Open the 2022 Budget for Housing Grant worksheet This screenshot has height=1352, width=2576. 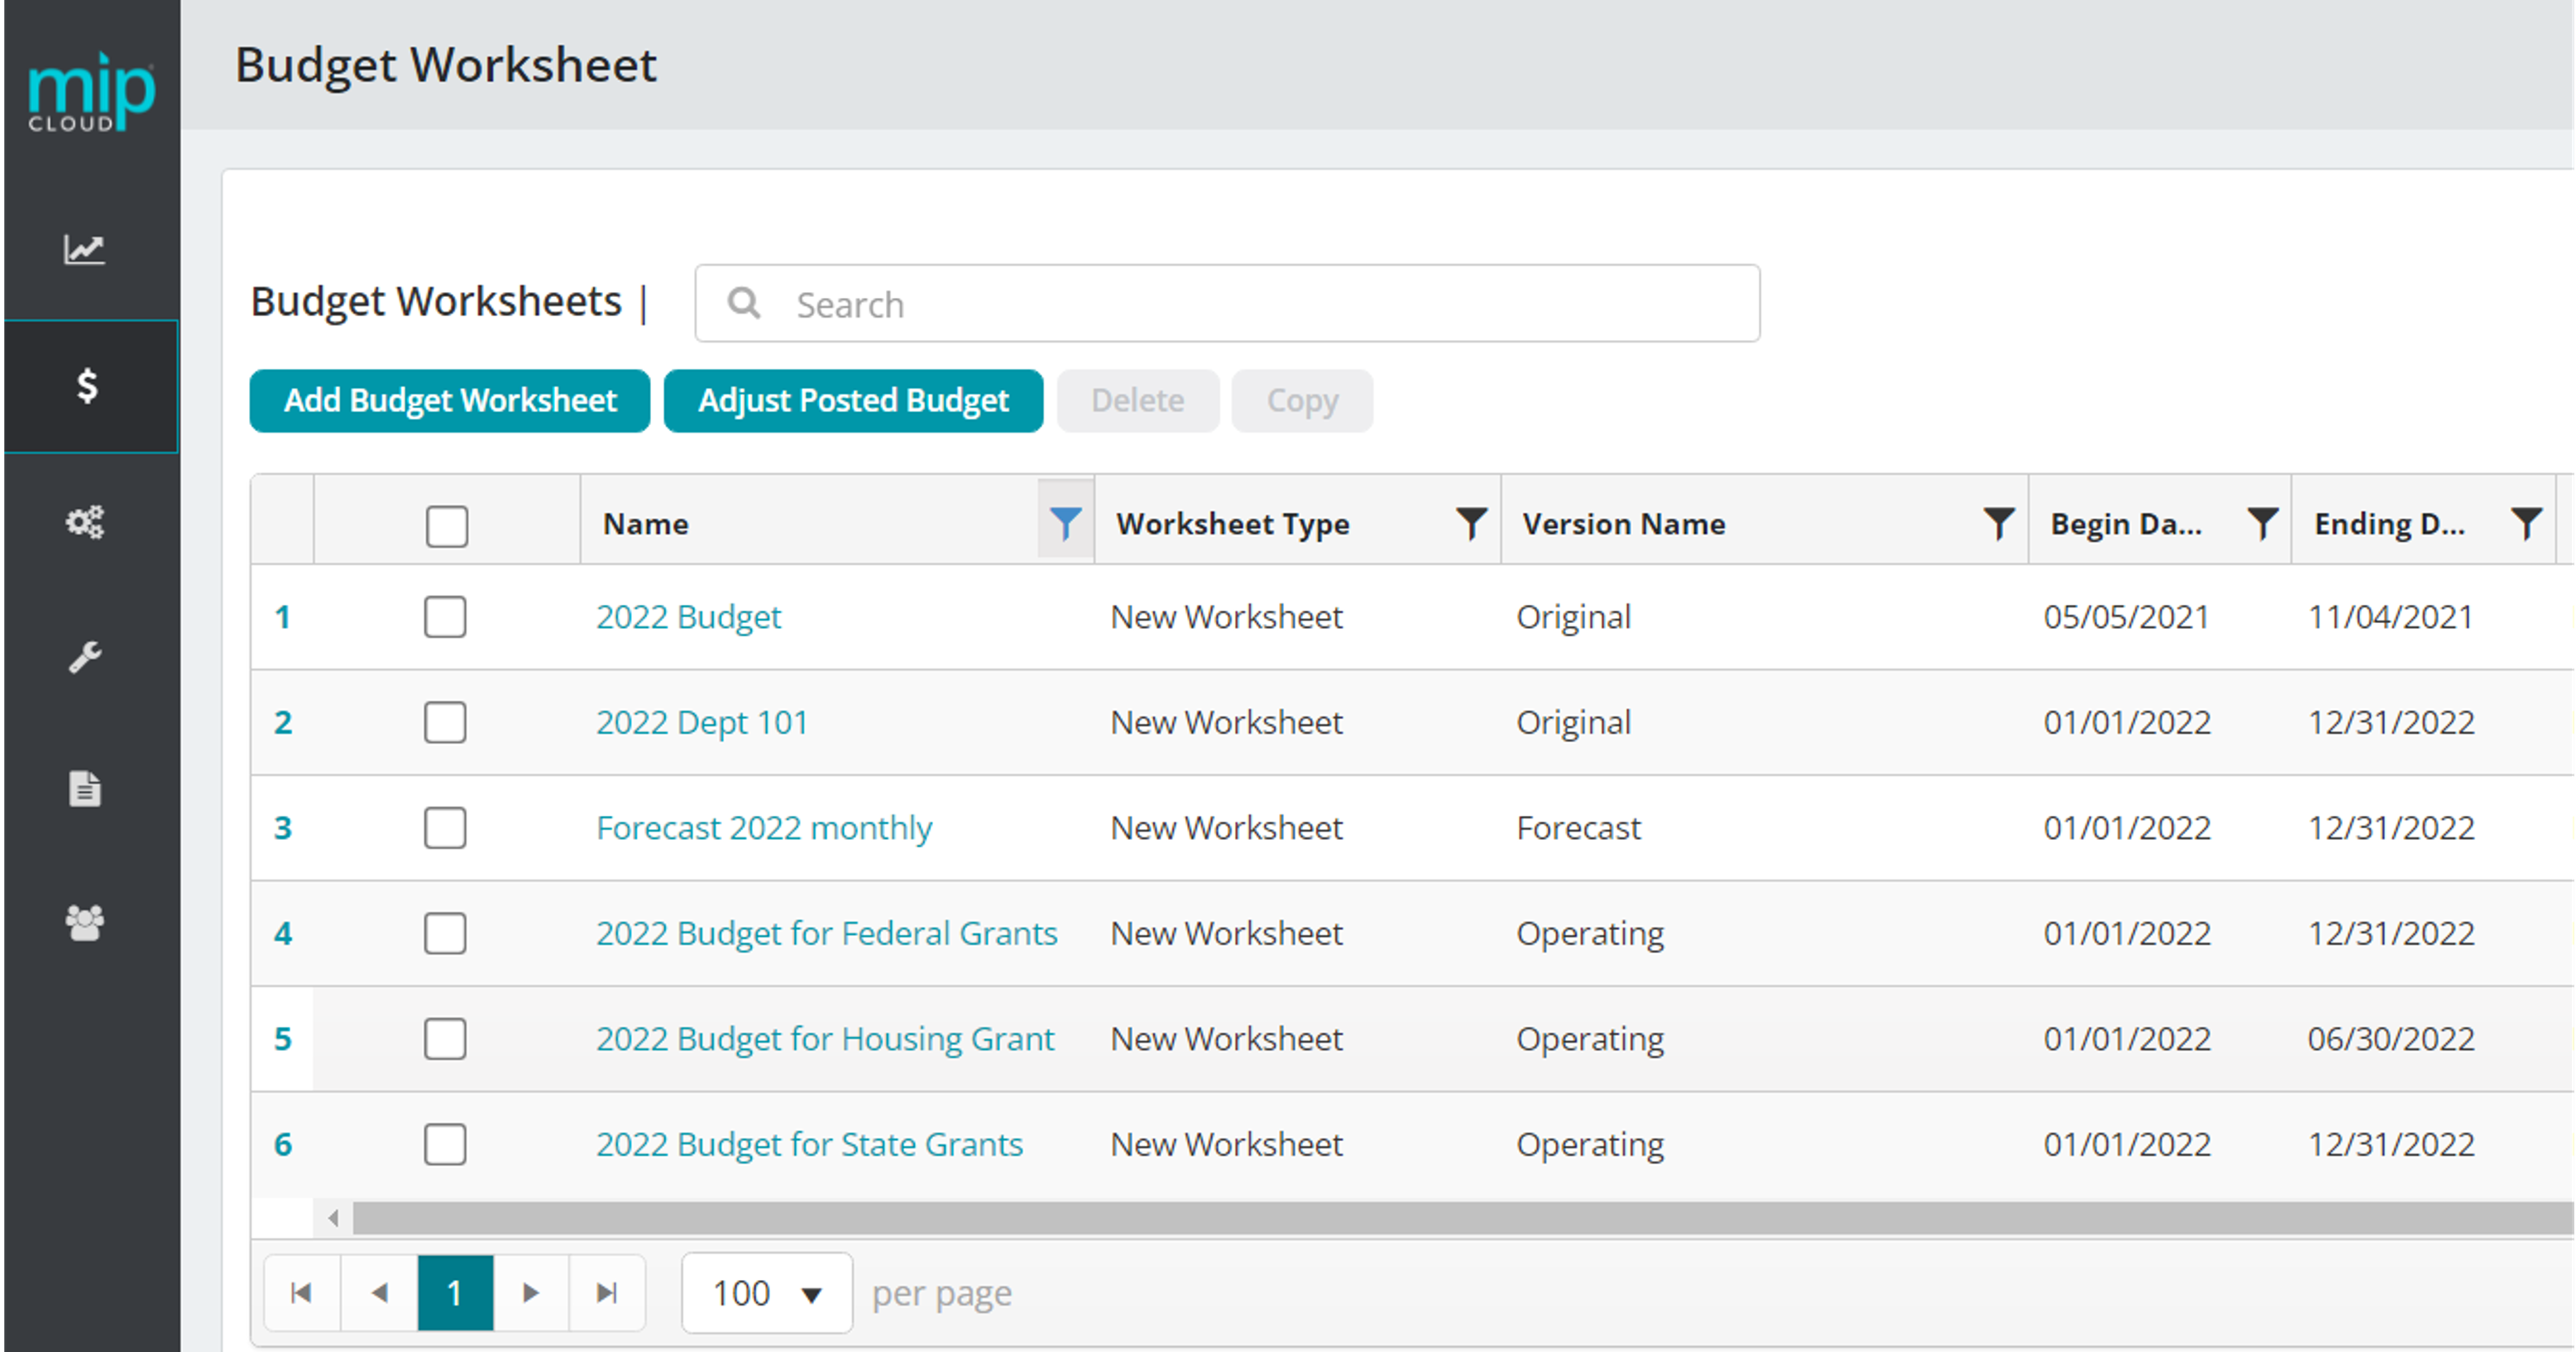click(x=825, y=1039)
